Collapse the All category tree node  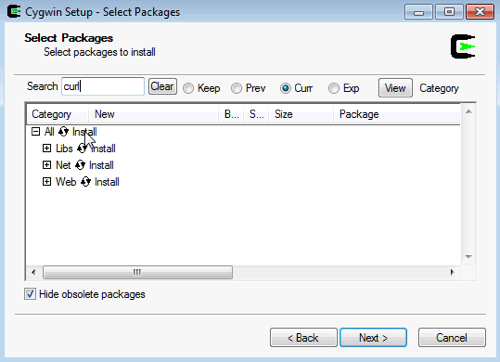(x=35, y=132)
